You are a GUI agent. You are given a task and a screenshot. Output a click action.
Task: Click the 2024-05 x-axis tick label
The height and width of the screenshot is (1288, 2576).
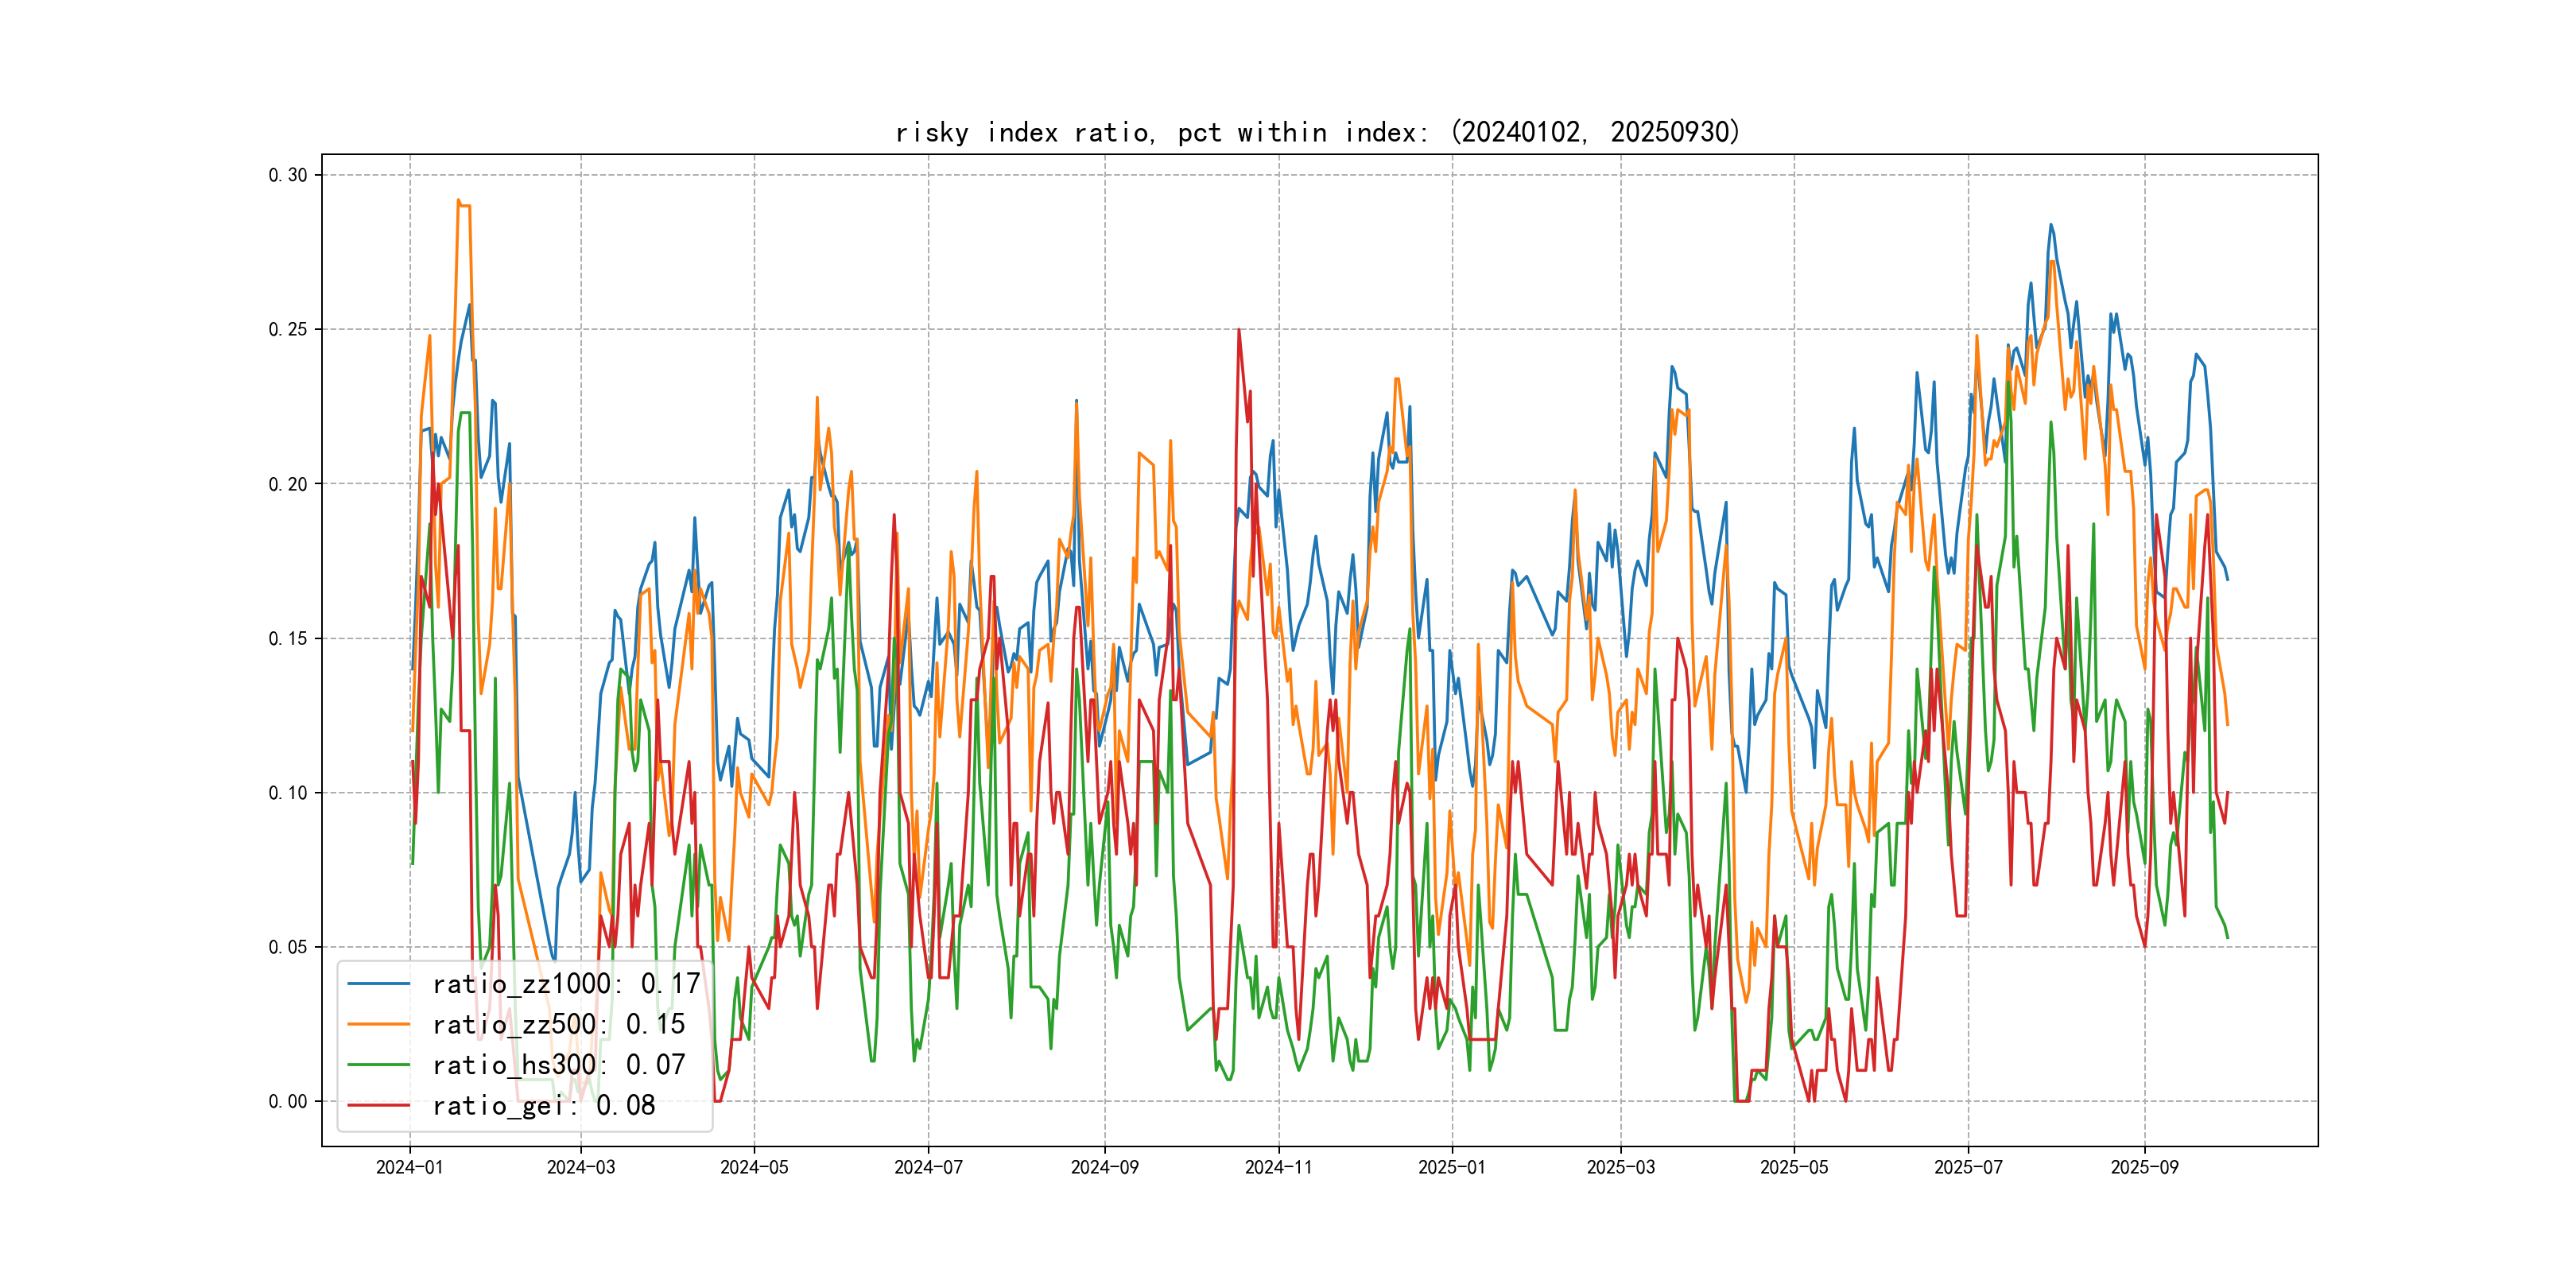pyautogui.click(x=754, y=1167)
